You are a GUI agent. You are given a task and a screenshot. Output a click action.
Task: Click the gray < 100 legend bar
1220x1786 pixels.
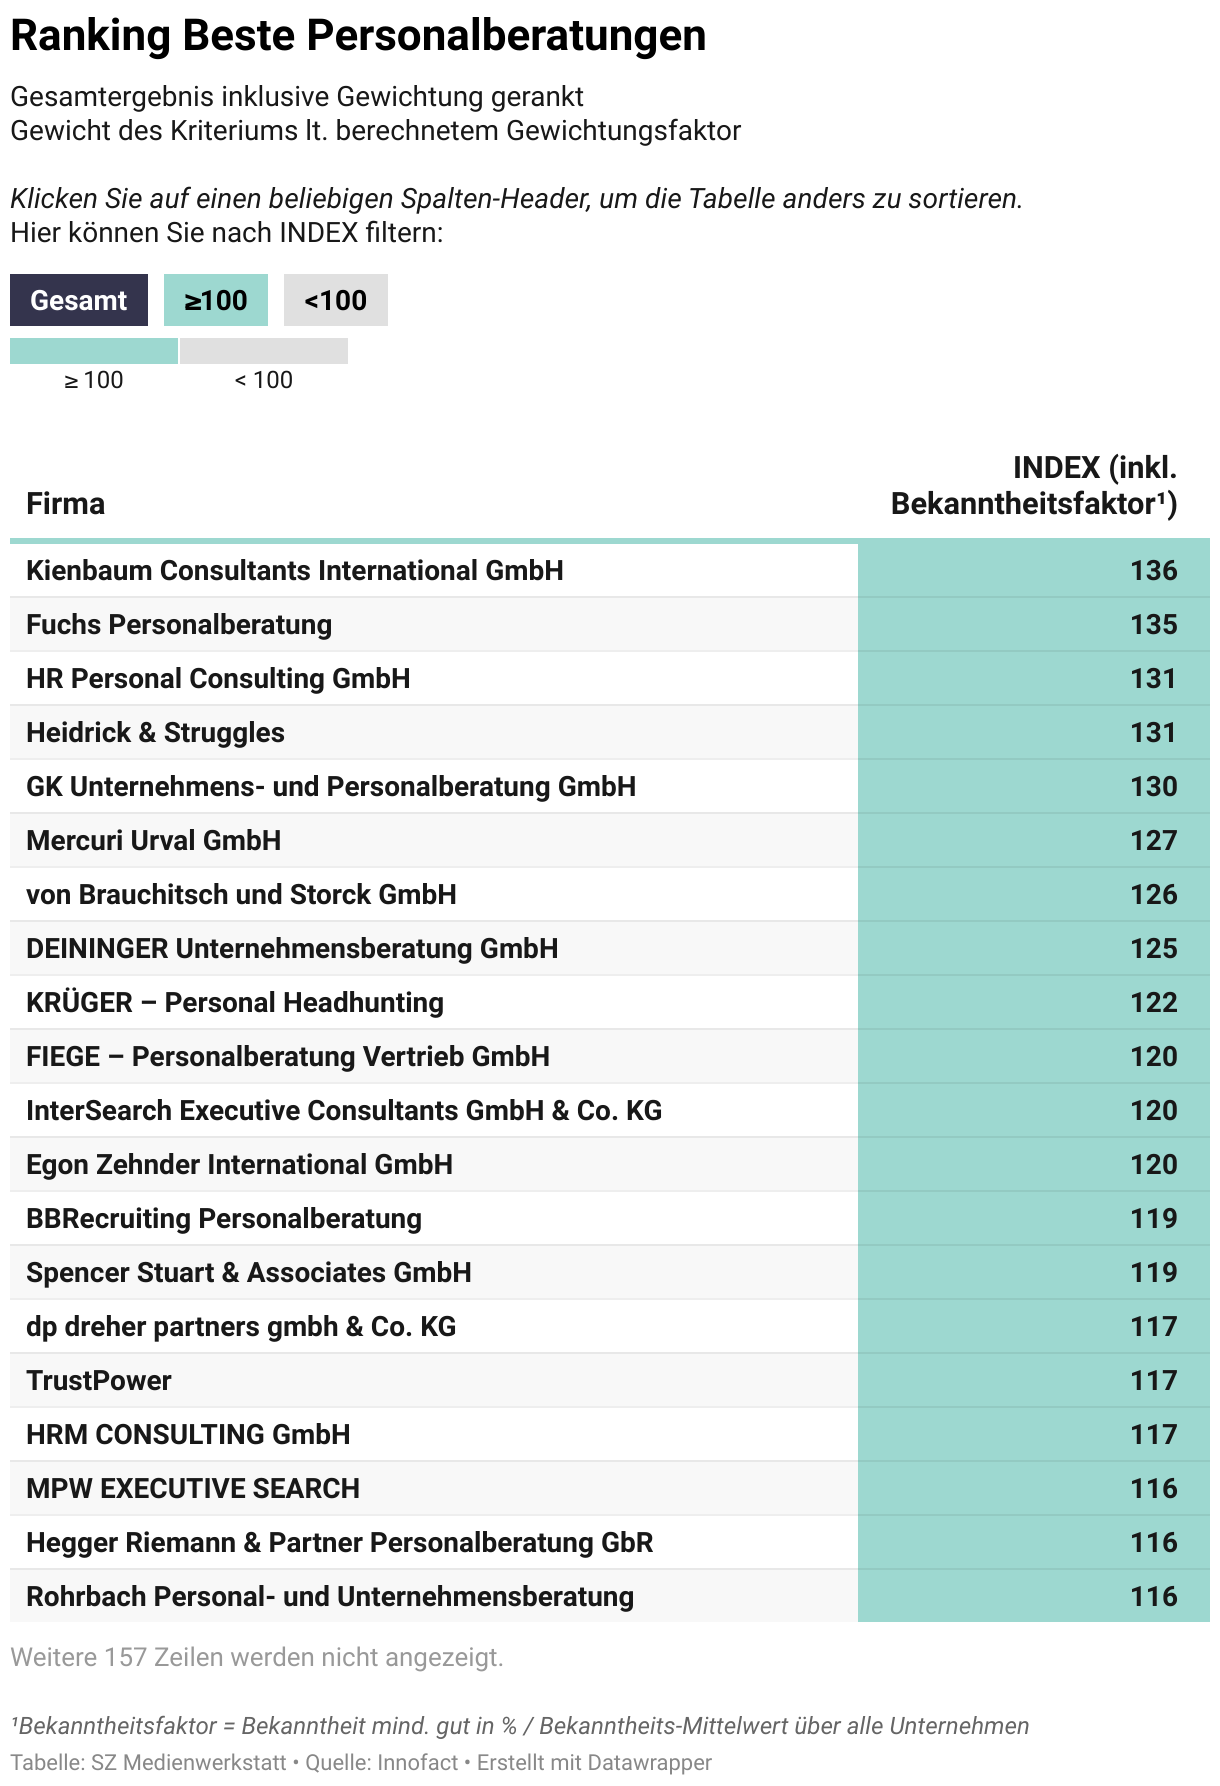tap(264, 351)
